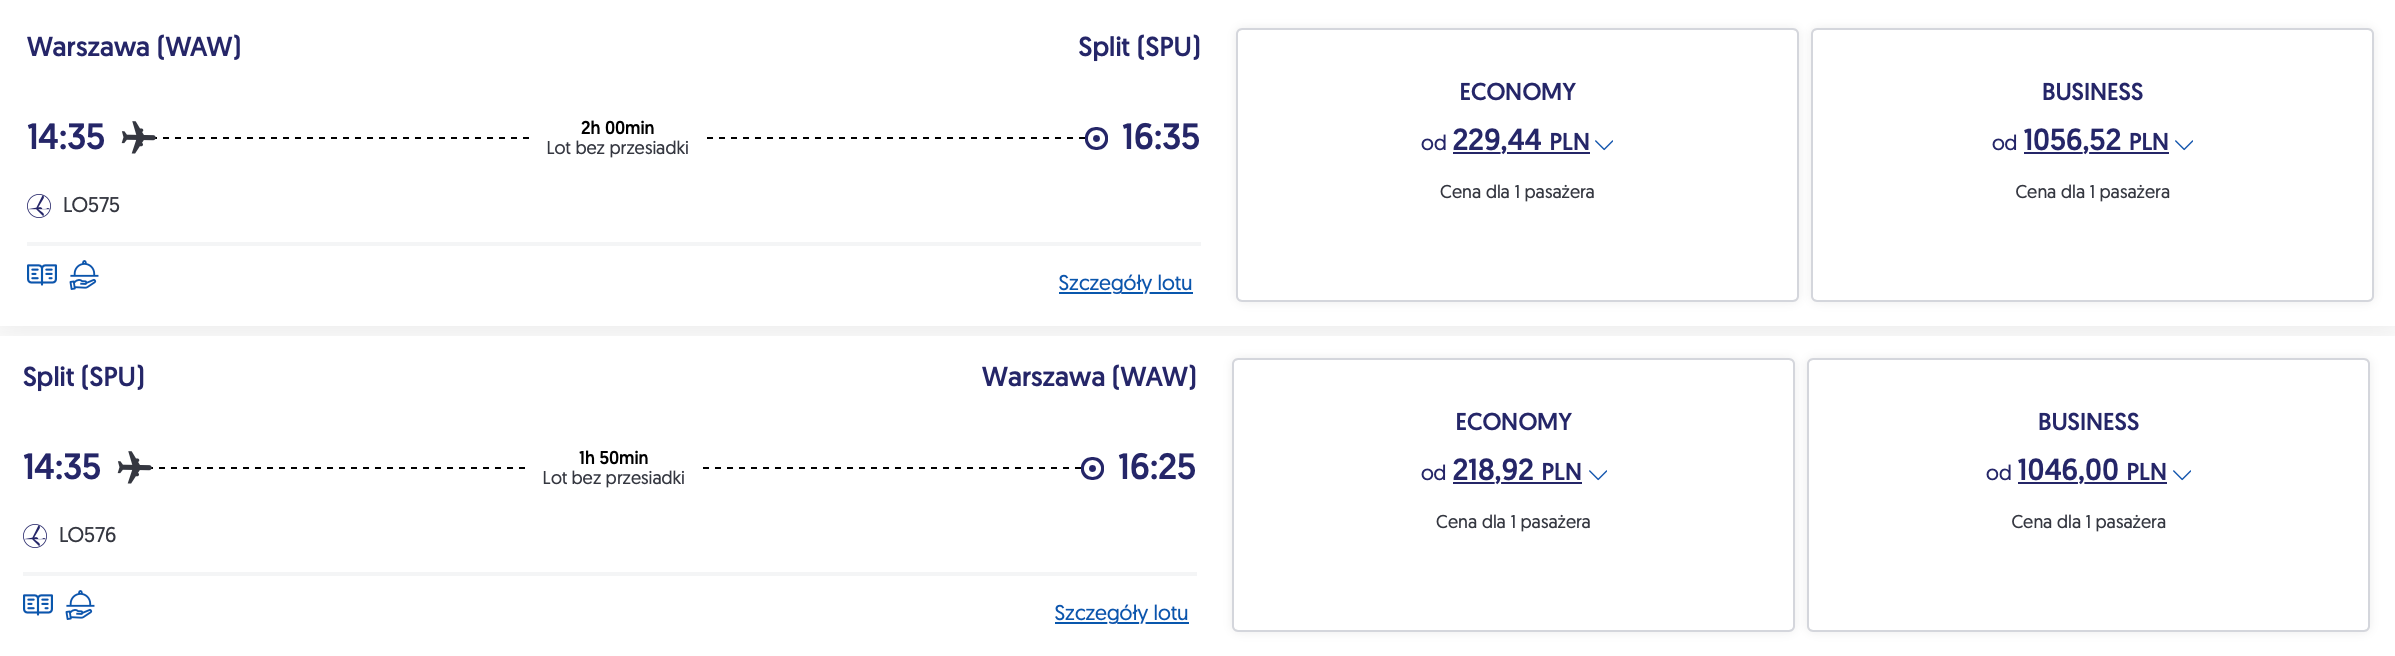Expand Economy fare 229,44 PLN chevron
This screenshot has height=656, width=2395.
[x=1605, y=145]
